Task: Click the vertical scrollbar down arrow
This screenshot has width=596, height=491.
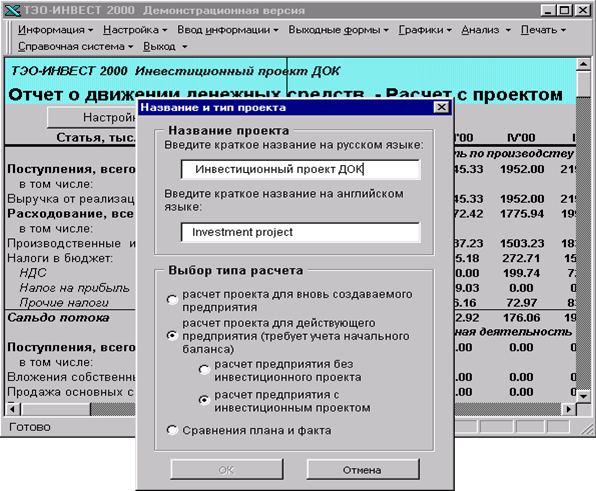Action: click(x=583, y=396)
